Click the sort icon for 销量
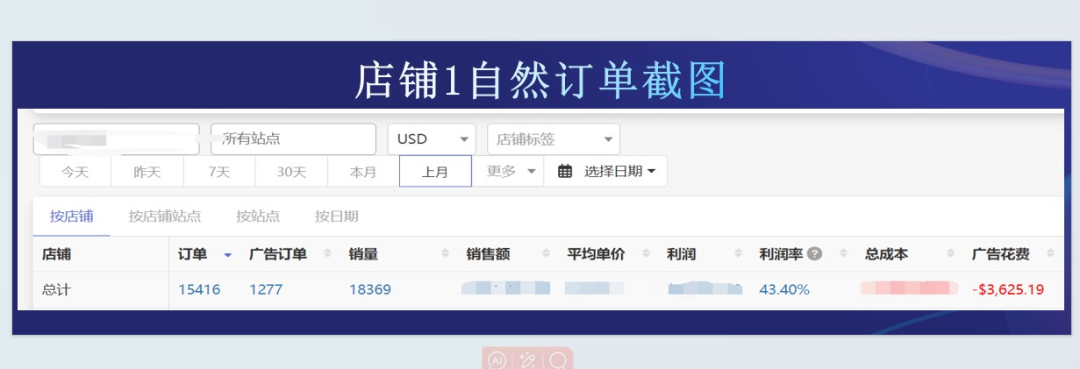The height and width of the screenshot is (369, 1080). pyautogui.click(x=444, y=254)
